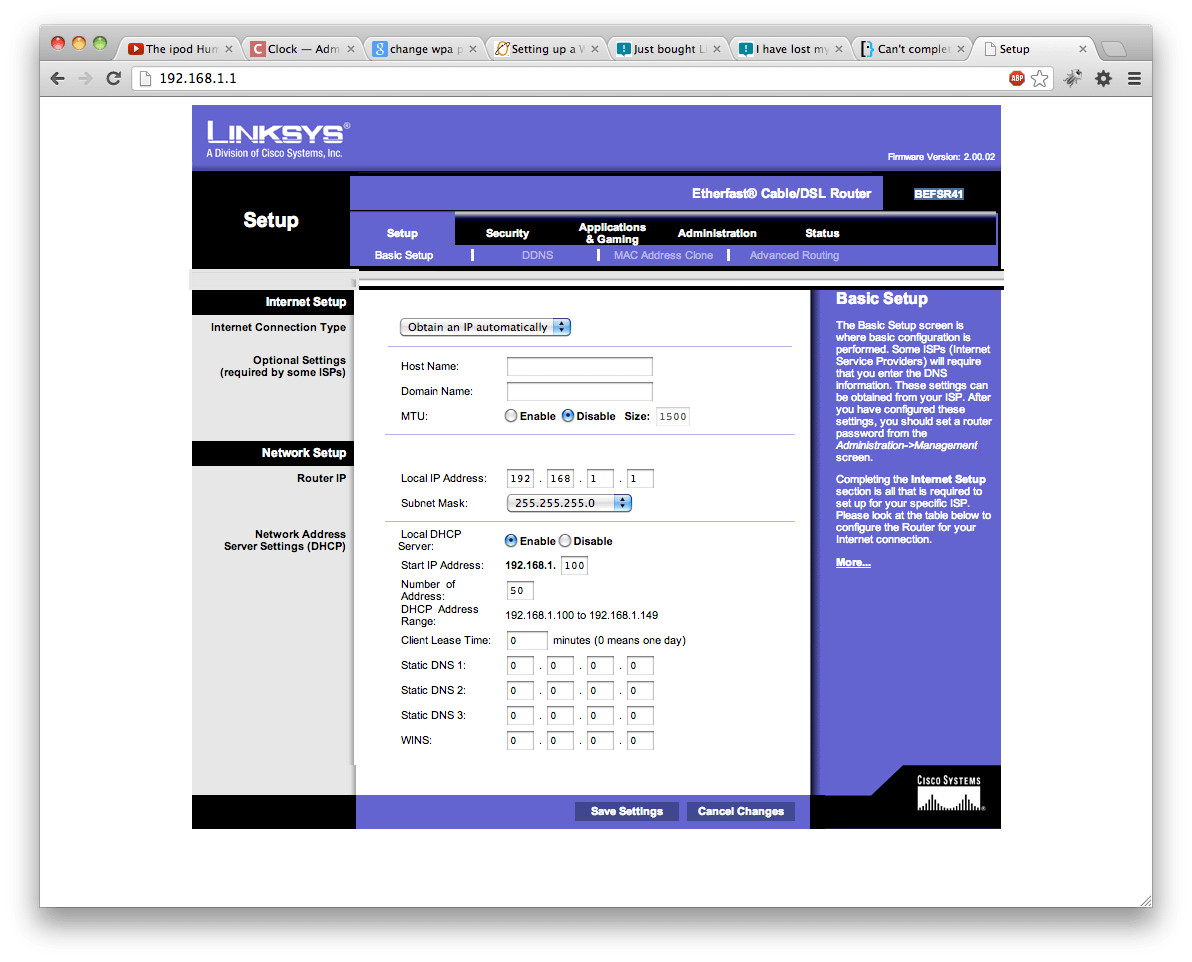Click inside the Host Name field

point(580,366)
